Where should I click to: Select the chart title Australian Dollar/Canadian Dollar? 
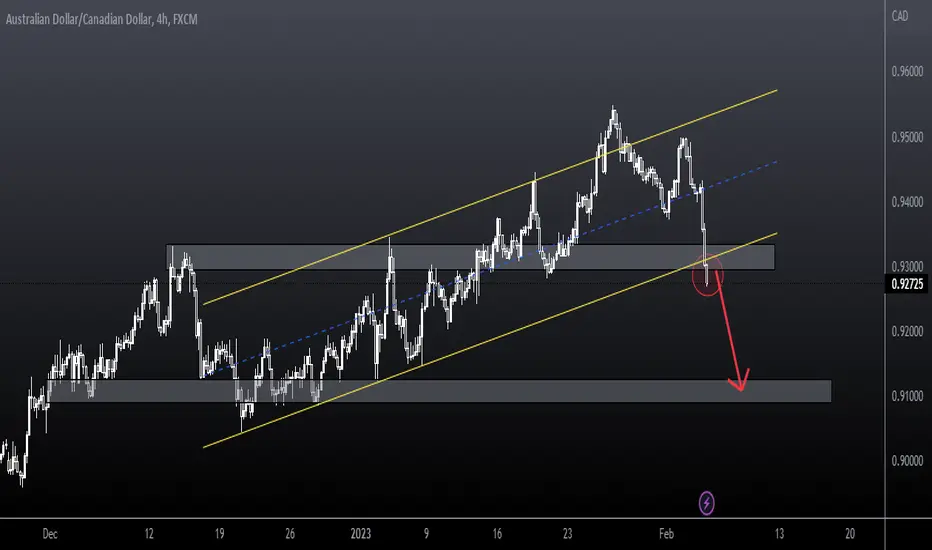coord(78,20)
